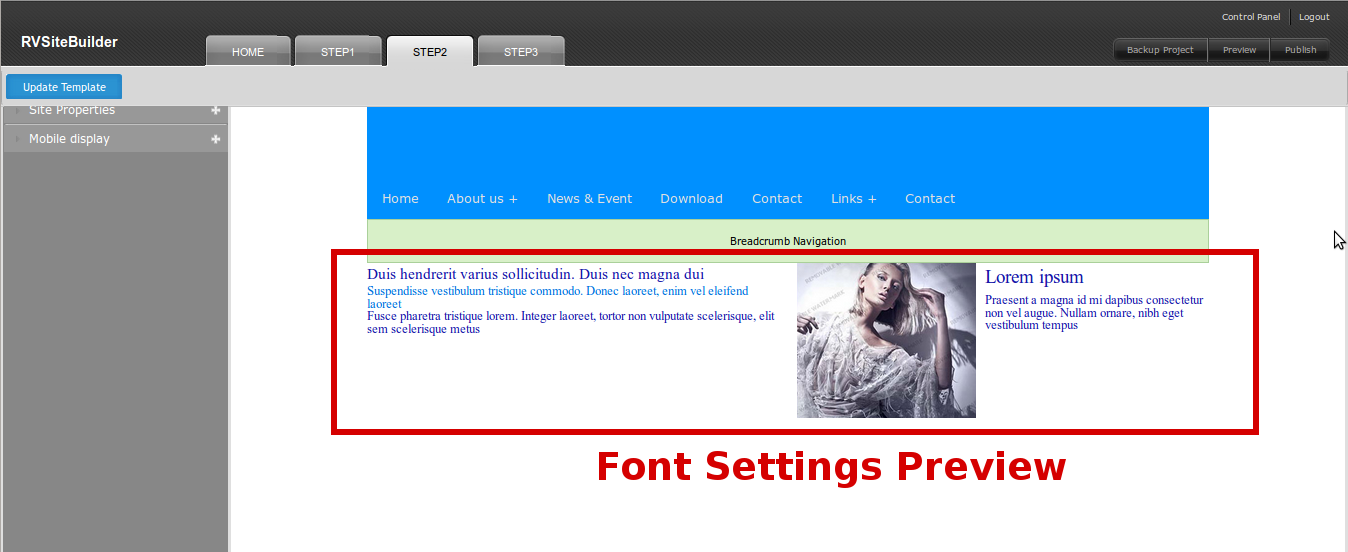Click the RVSiteBuilder logo
Viewport: 1348px width, 552px height.
[69, 42]
